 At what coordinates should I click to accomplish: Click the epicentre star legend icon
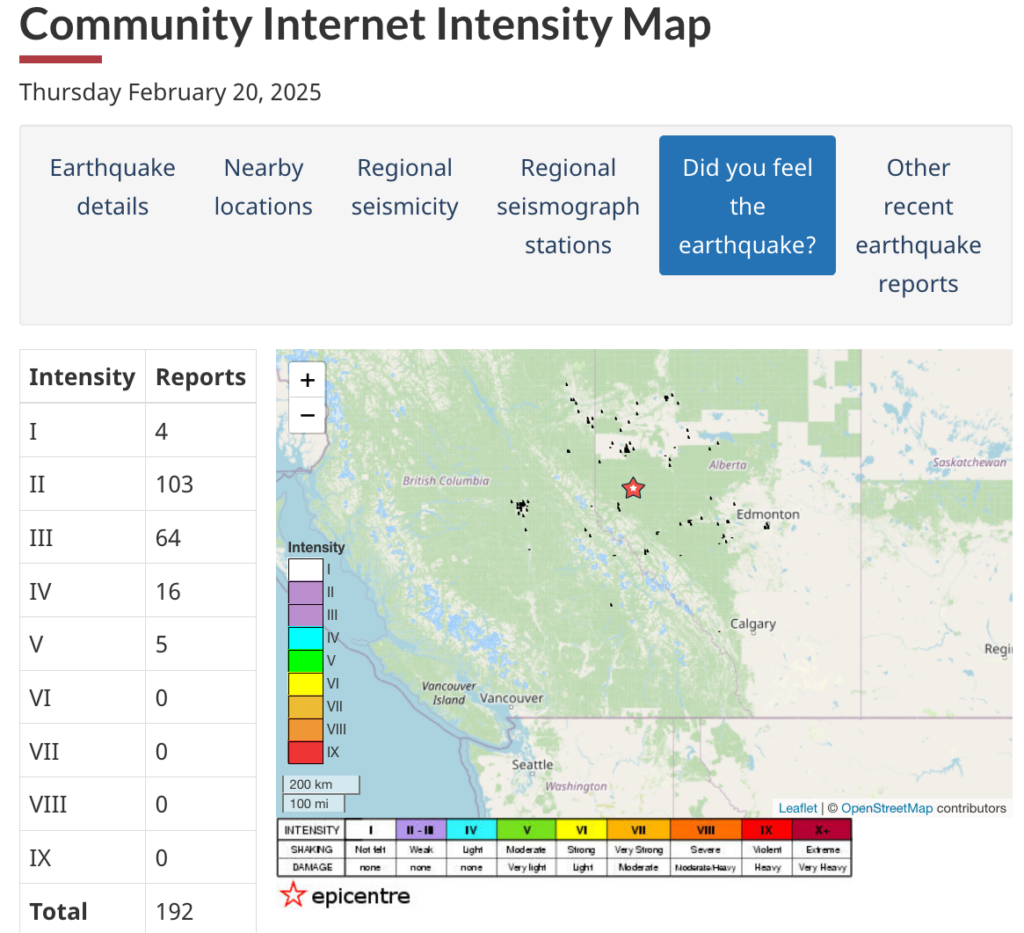click(x=293, y=895)
